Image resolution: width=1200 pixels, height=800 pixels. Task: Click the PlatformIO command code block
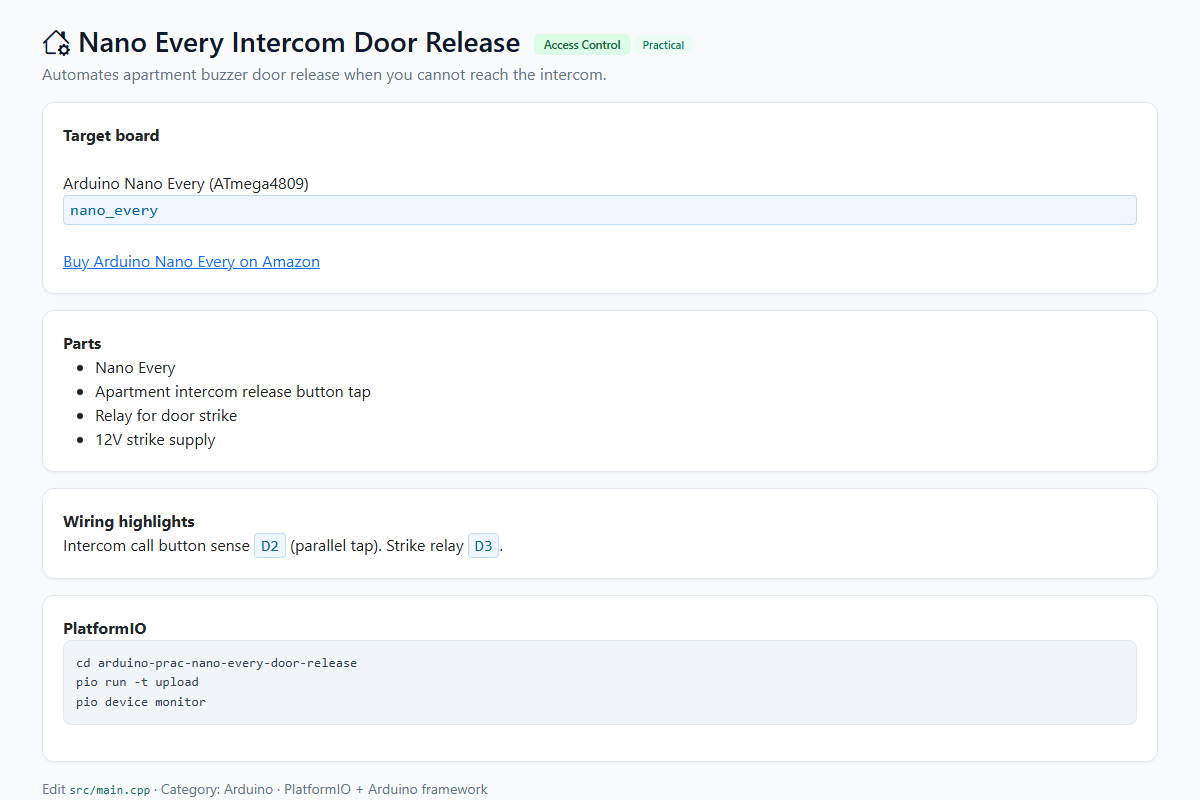pyautogui.click(x=600, y=682)
